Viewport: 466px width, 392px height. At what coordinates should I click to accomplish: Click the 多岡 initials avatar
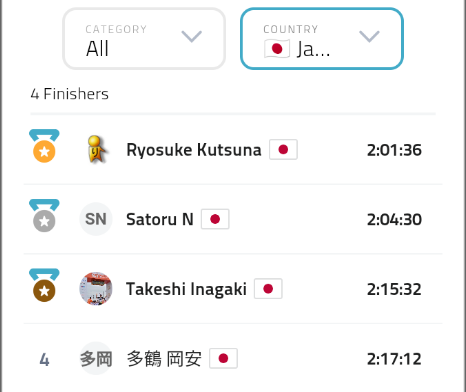tap(96, 359)
